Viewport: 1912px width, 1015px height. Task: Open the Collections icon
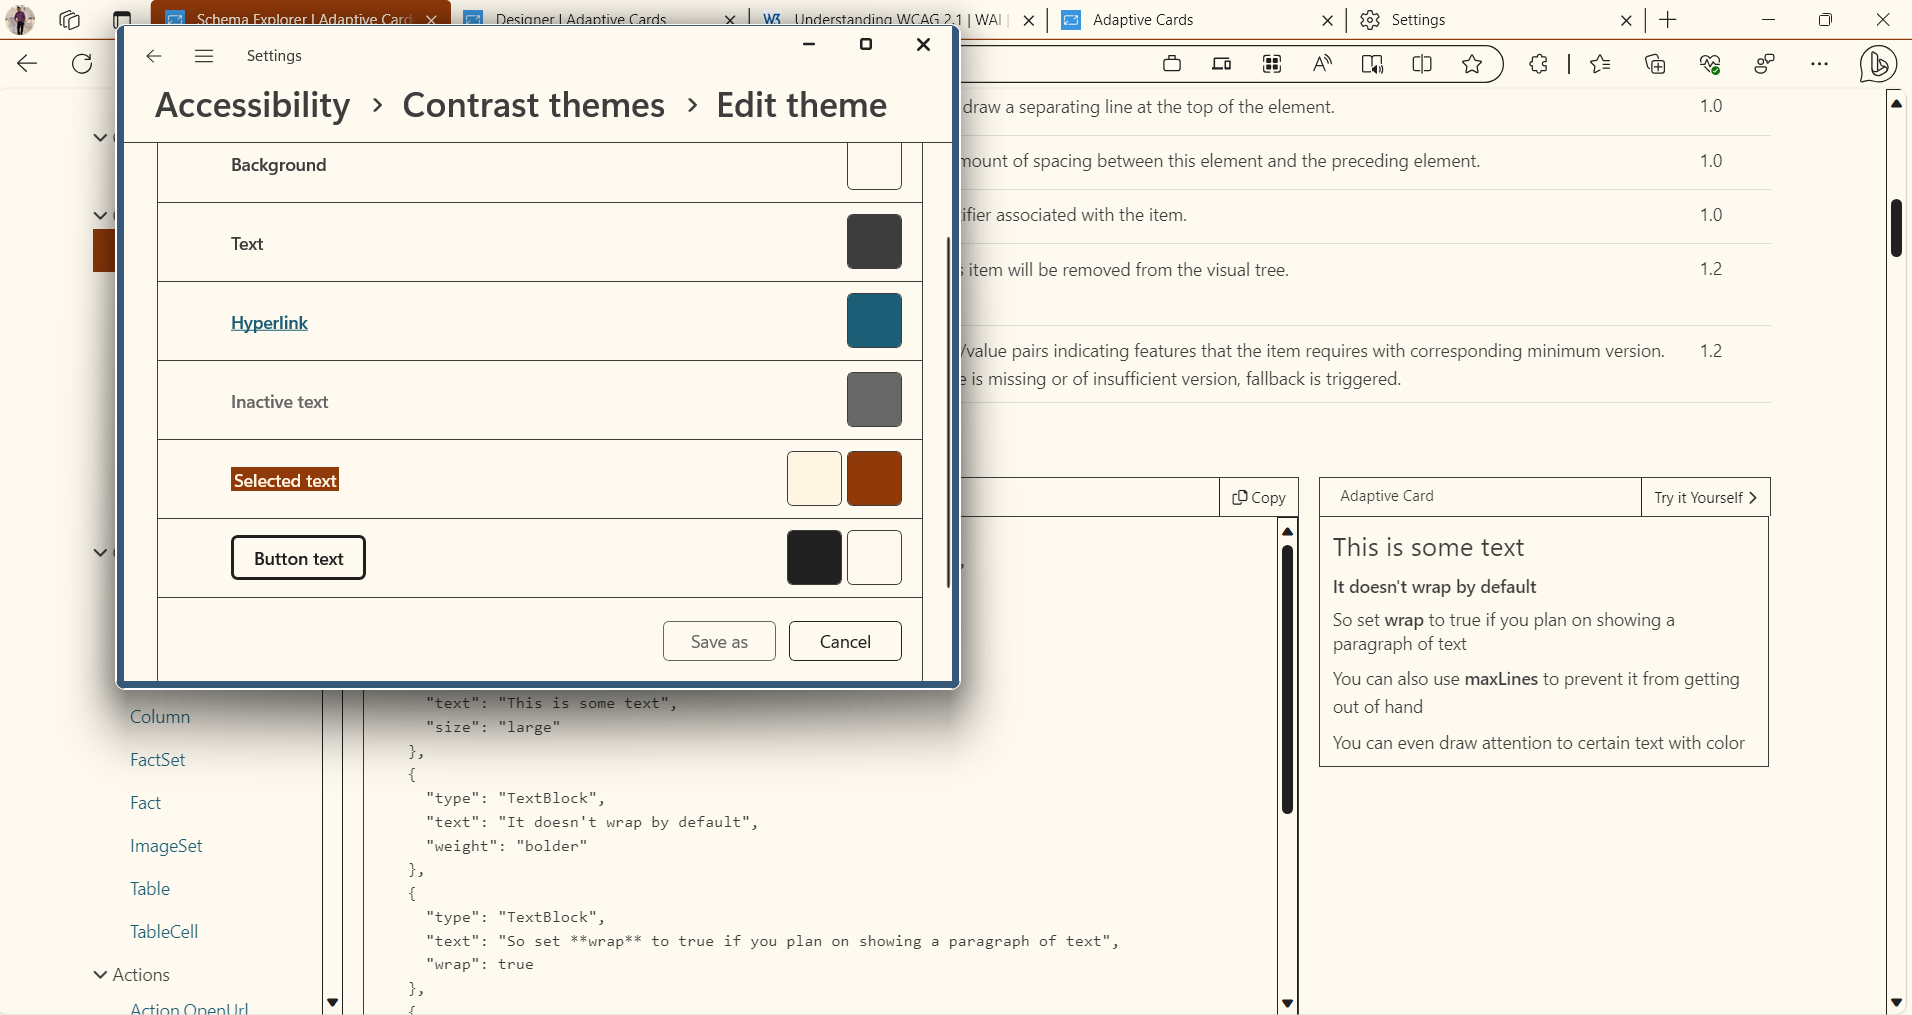coord(1655,64)
